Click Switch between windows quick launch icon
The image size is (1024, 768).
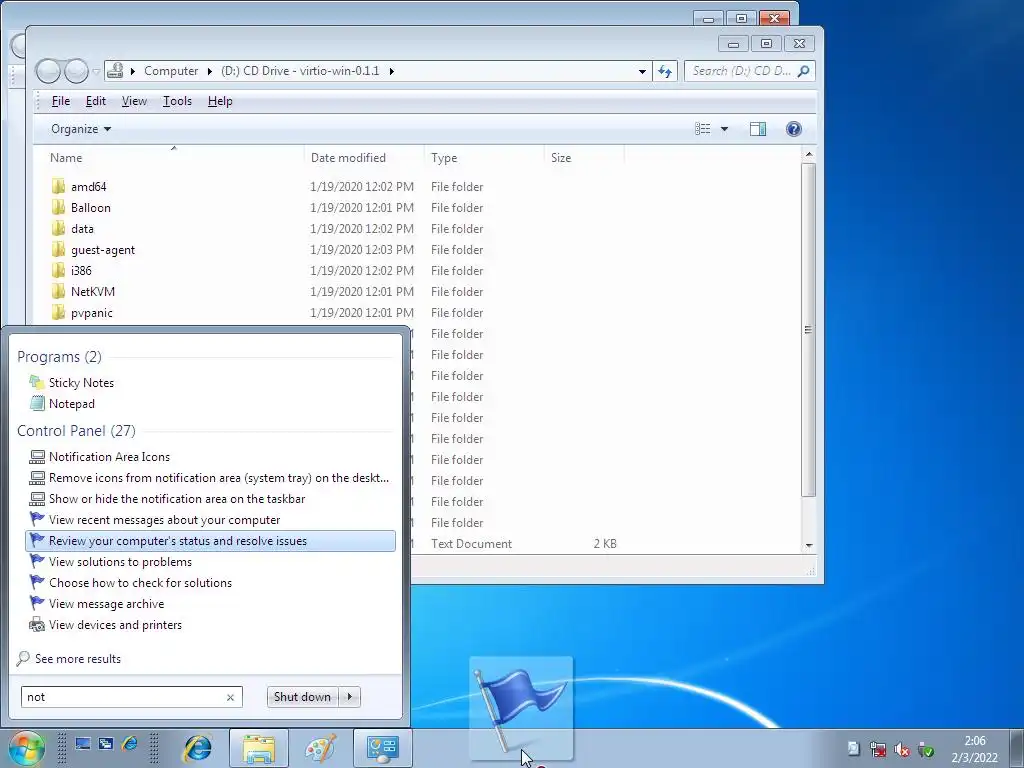(106, 744)
